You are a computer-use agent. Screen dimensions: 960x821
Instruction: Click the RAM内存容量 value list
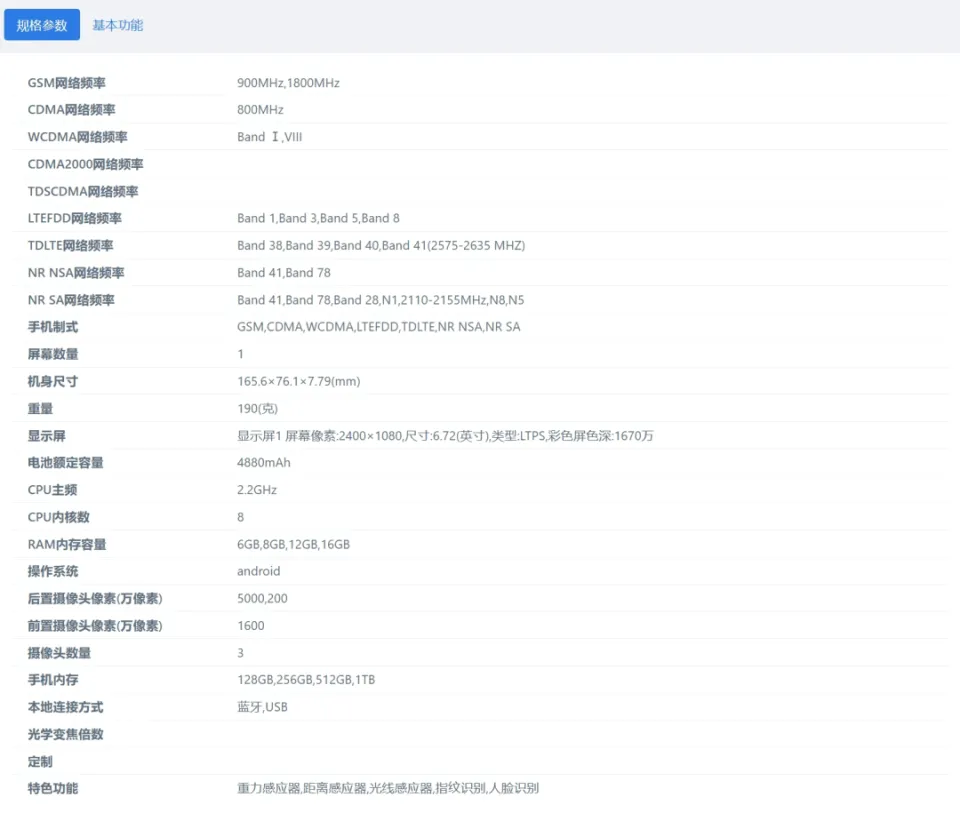pyautogui.click(x=293, y=544)
